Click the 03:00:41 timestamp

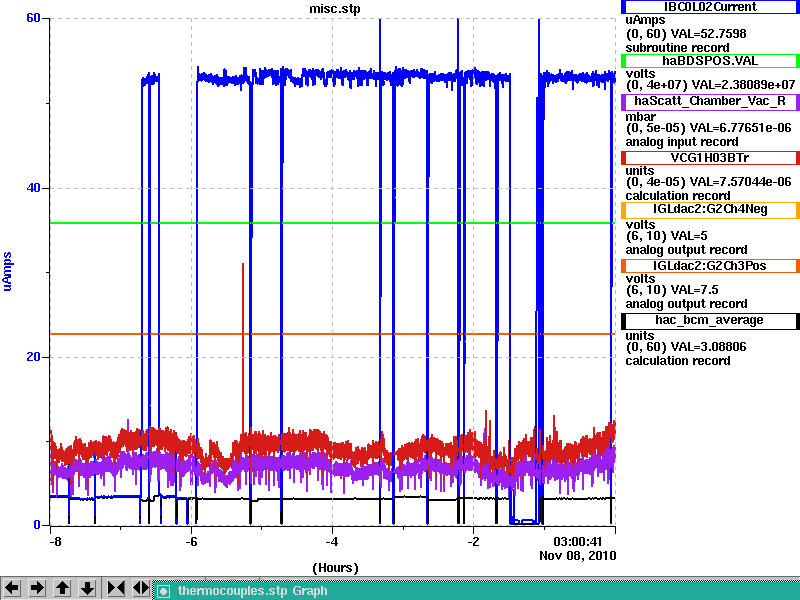[x=578, y=541]
